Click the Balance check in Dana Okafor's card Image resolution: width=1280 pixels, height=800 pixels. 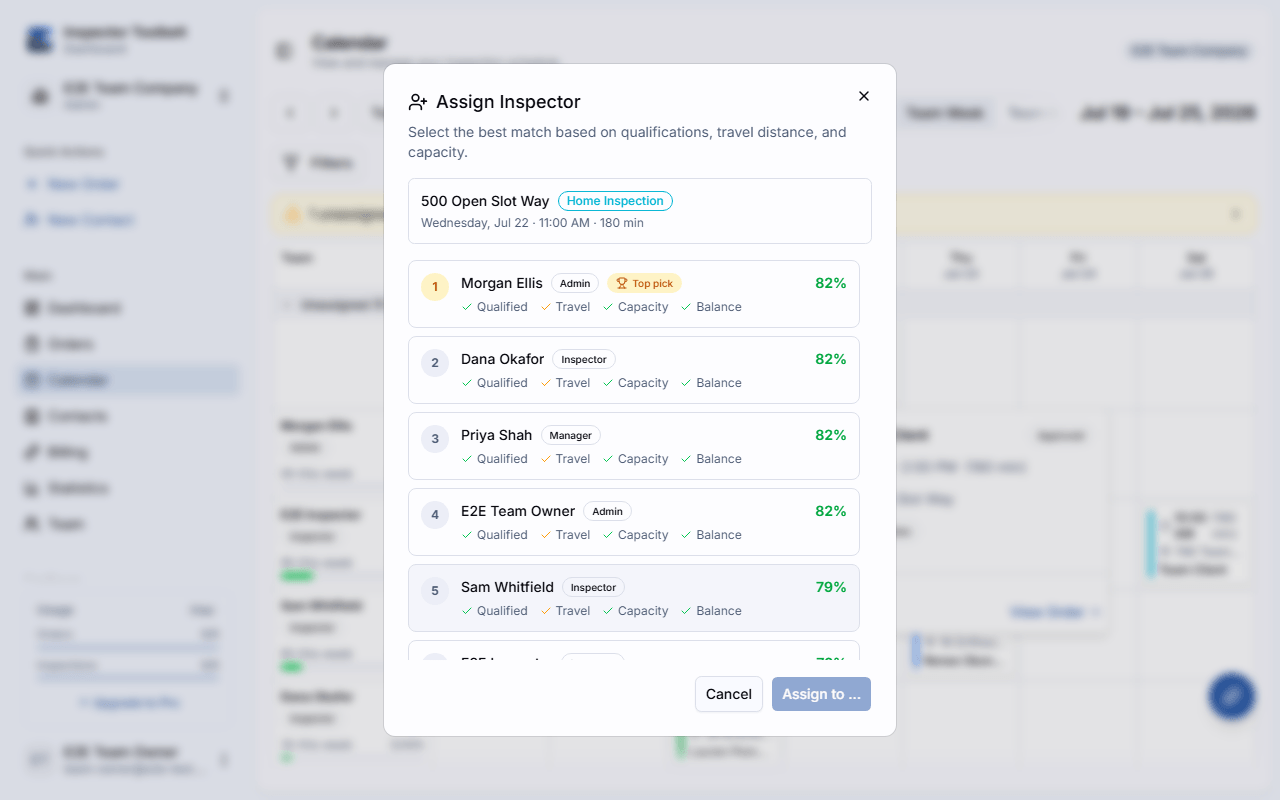[x=712, y=383]
